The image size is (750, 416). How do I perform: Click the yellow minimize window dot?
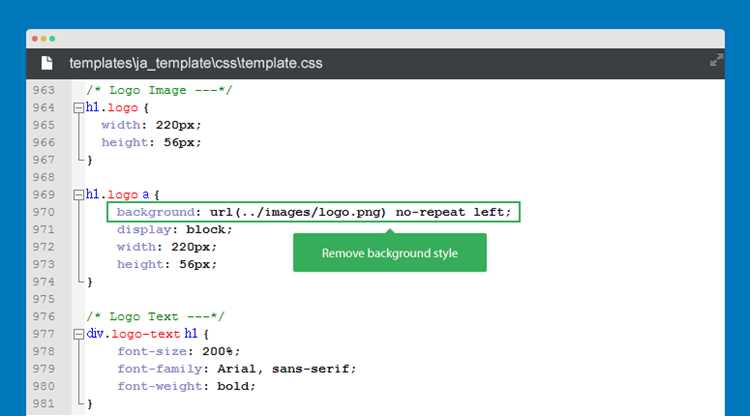point(44,38)
